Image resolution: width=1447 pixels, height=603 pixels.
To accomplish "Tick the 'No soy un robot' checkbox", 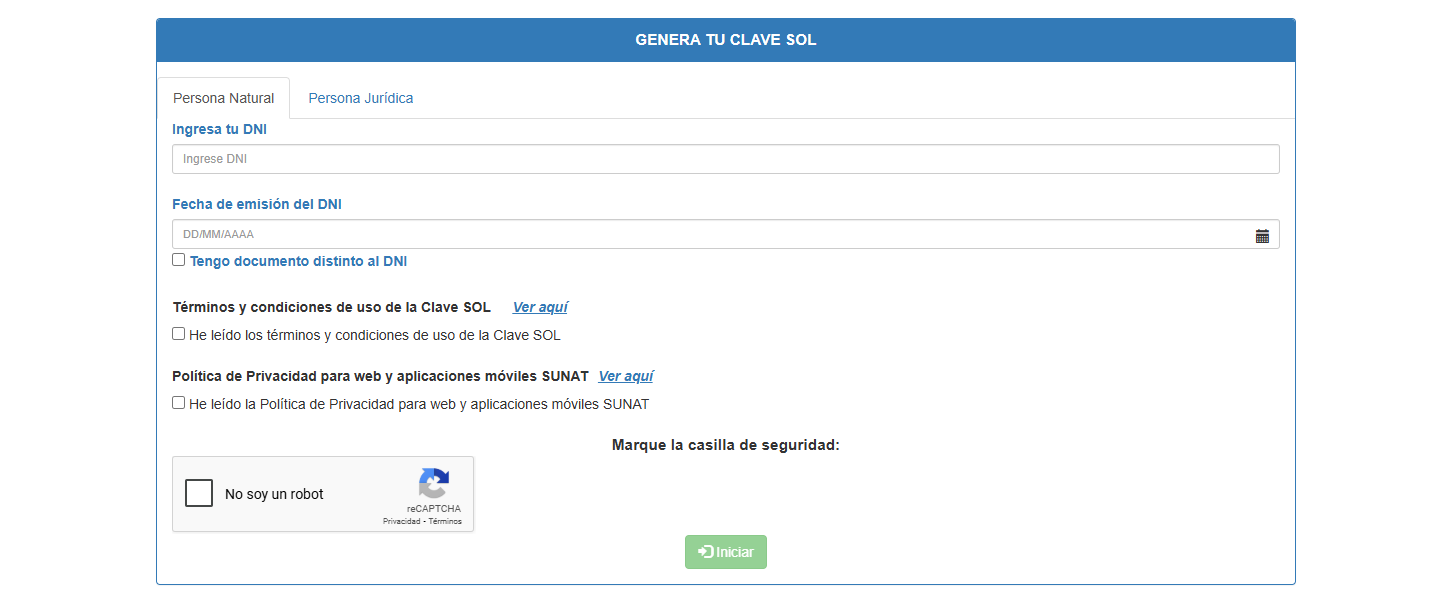I will pyautogui.click(x=199, y=493).
